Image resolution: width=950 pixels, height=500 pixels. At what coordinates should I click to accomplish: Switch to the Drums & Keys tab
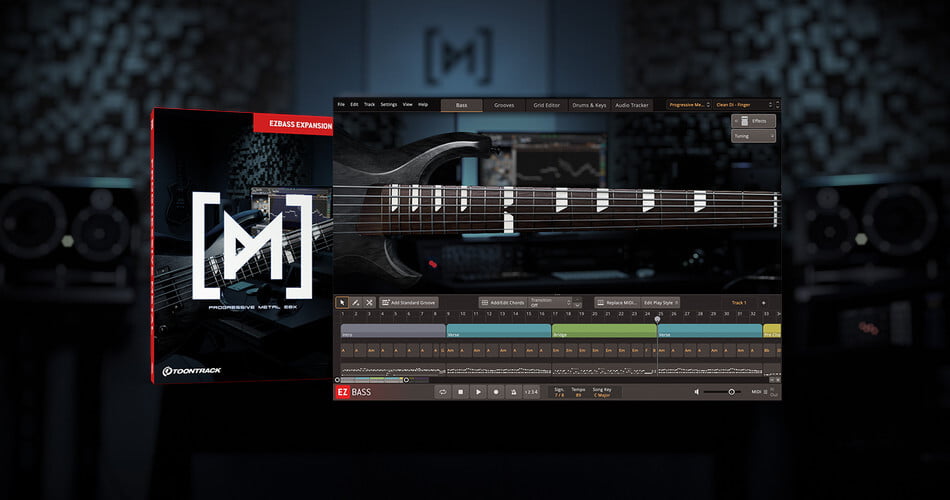click(x=590, y=105)
